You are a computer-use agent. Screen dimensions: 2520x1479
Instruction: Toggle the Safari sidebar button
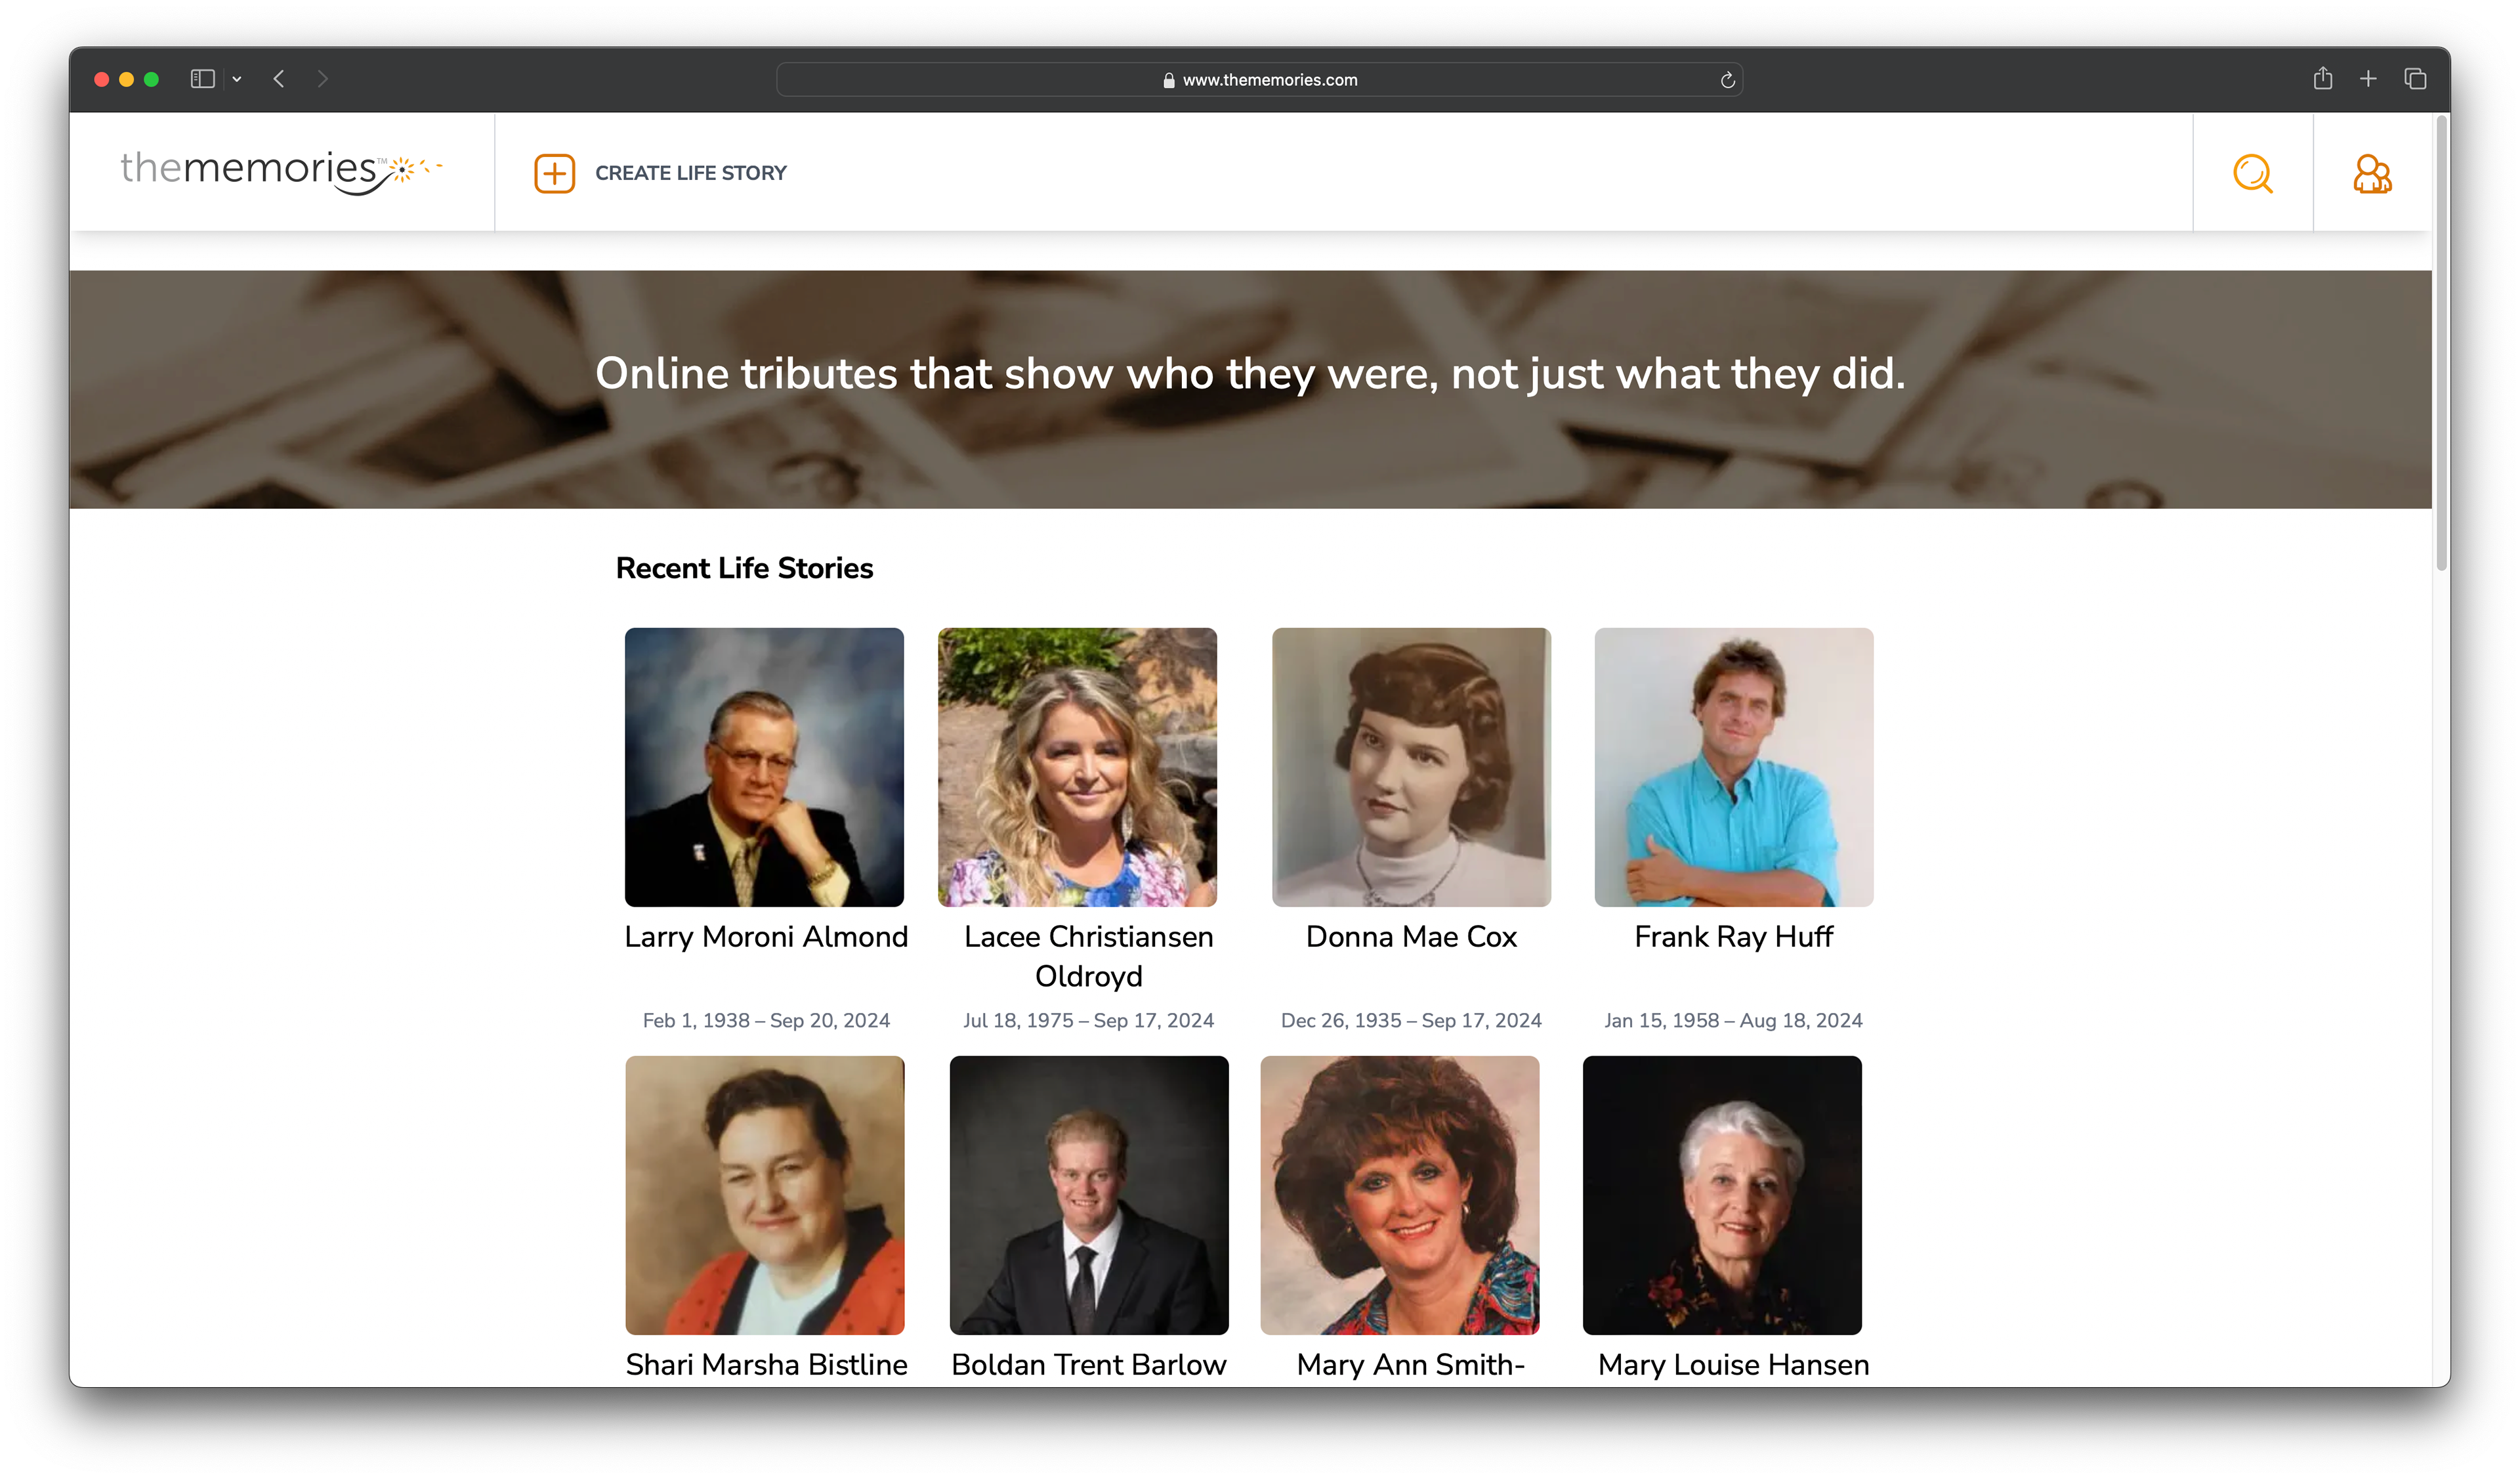pos(203,79)
